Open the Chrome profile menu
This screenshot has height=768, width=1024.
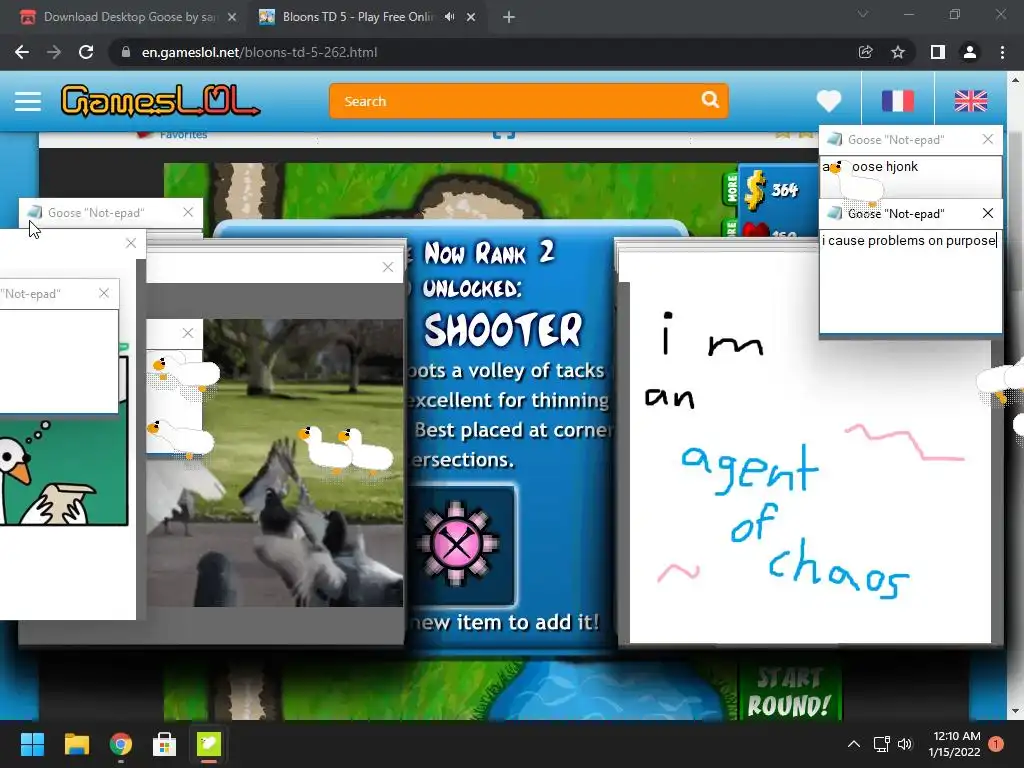(970, 52)
